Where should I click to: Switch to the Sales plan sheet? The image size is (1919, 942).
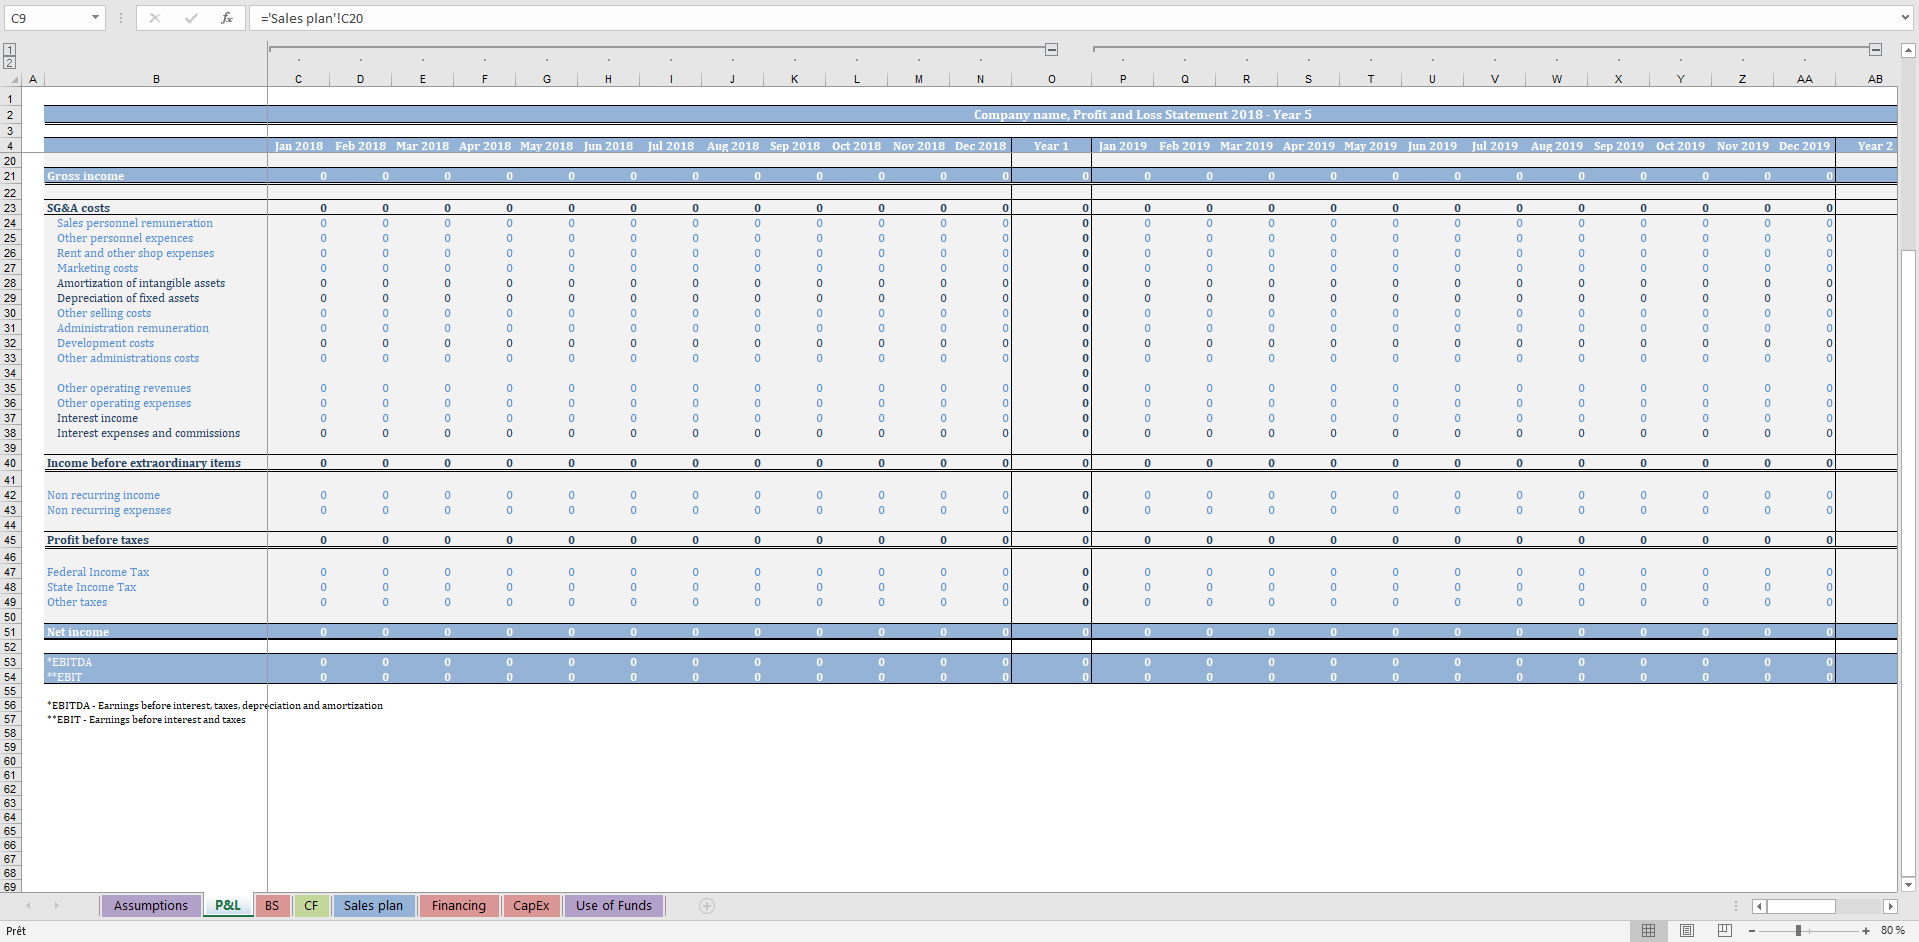[373, 906]
